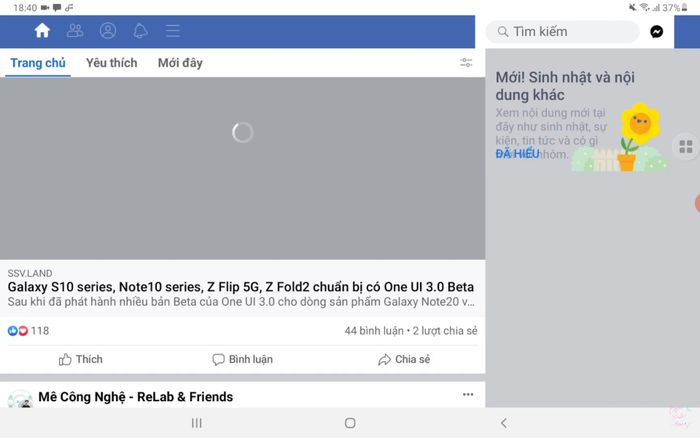Screen dimensions: 700x438
Task: Open more options for Mê Công Nghệ post
Action: click(x=468, y=394)
